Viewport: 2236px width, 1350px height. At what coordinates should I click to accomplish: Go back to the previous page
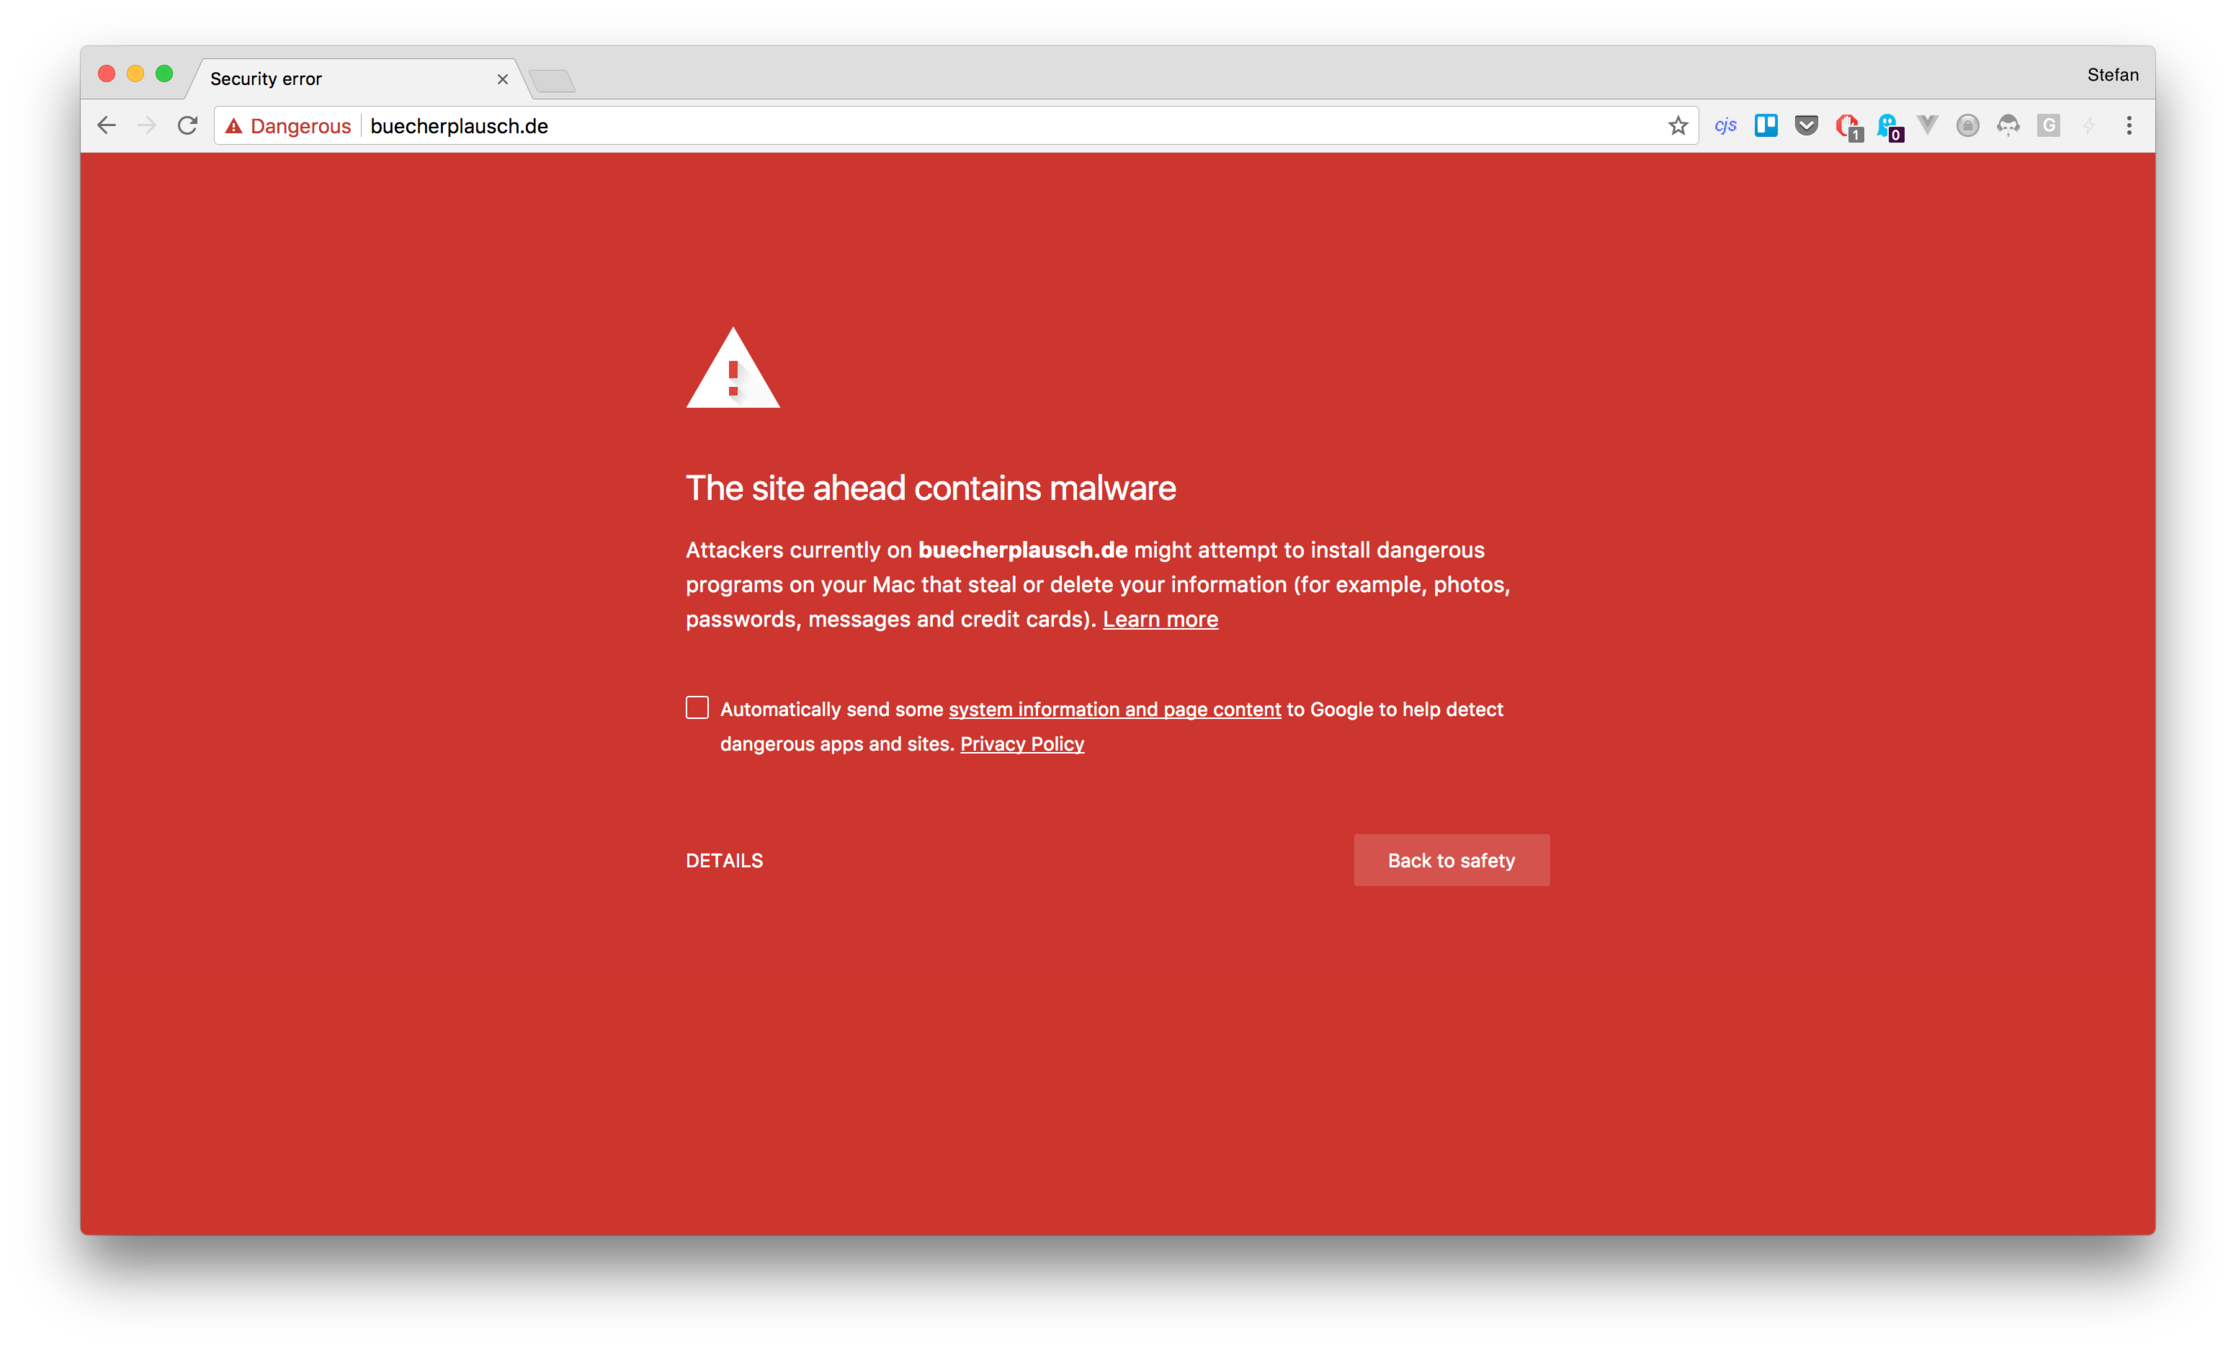(107, 126)
